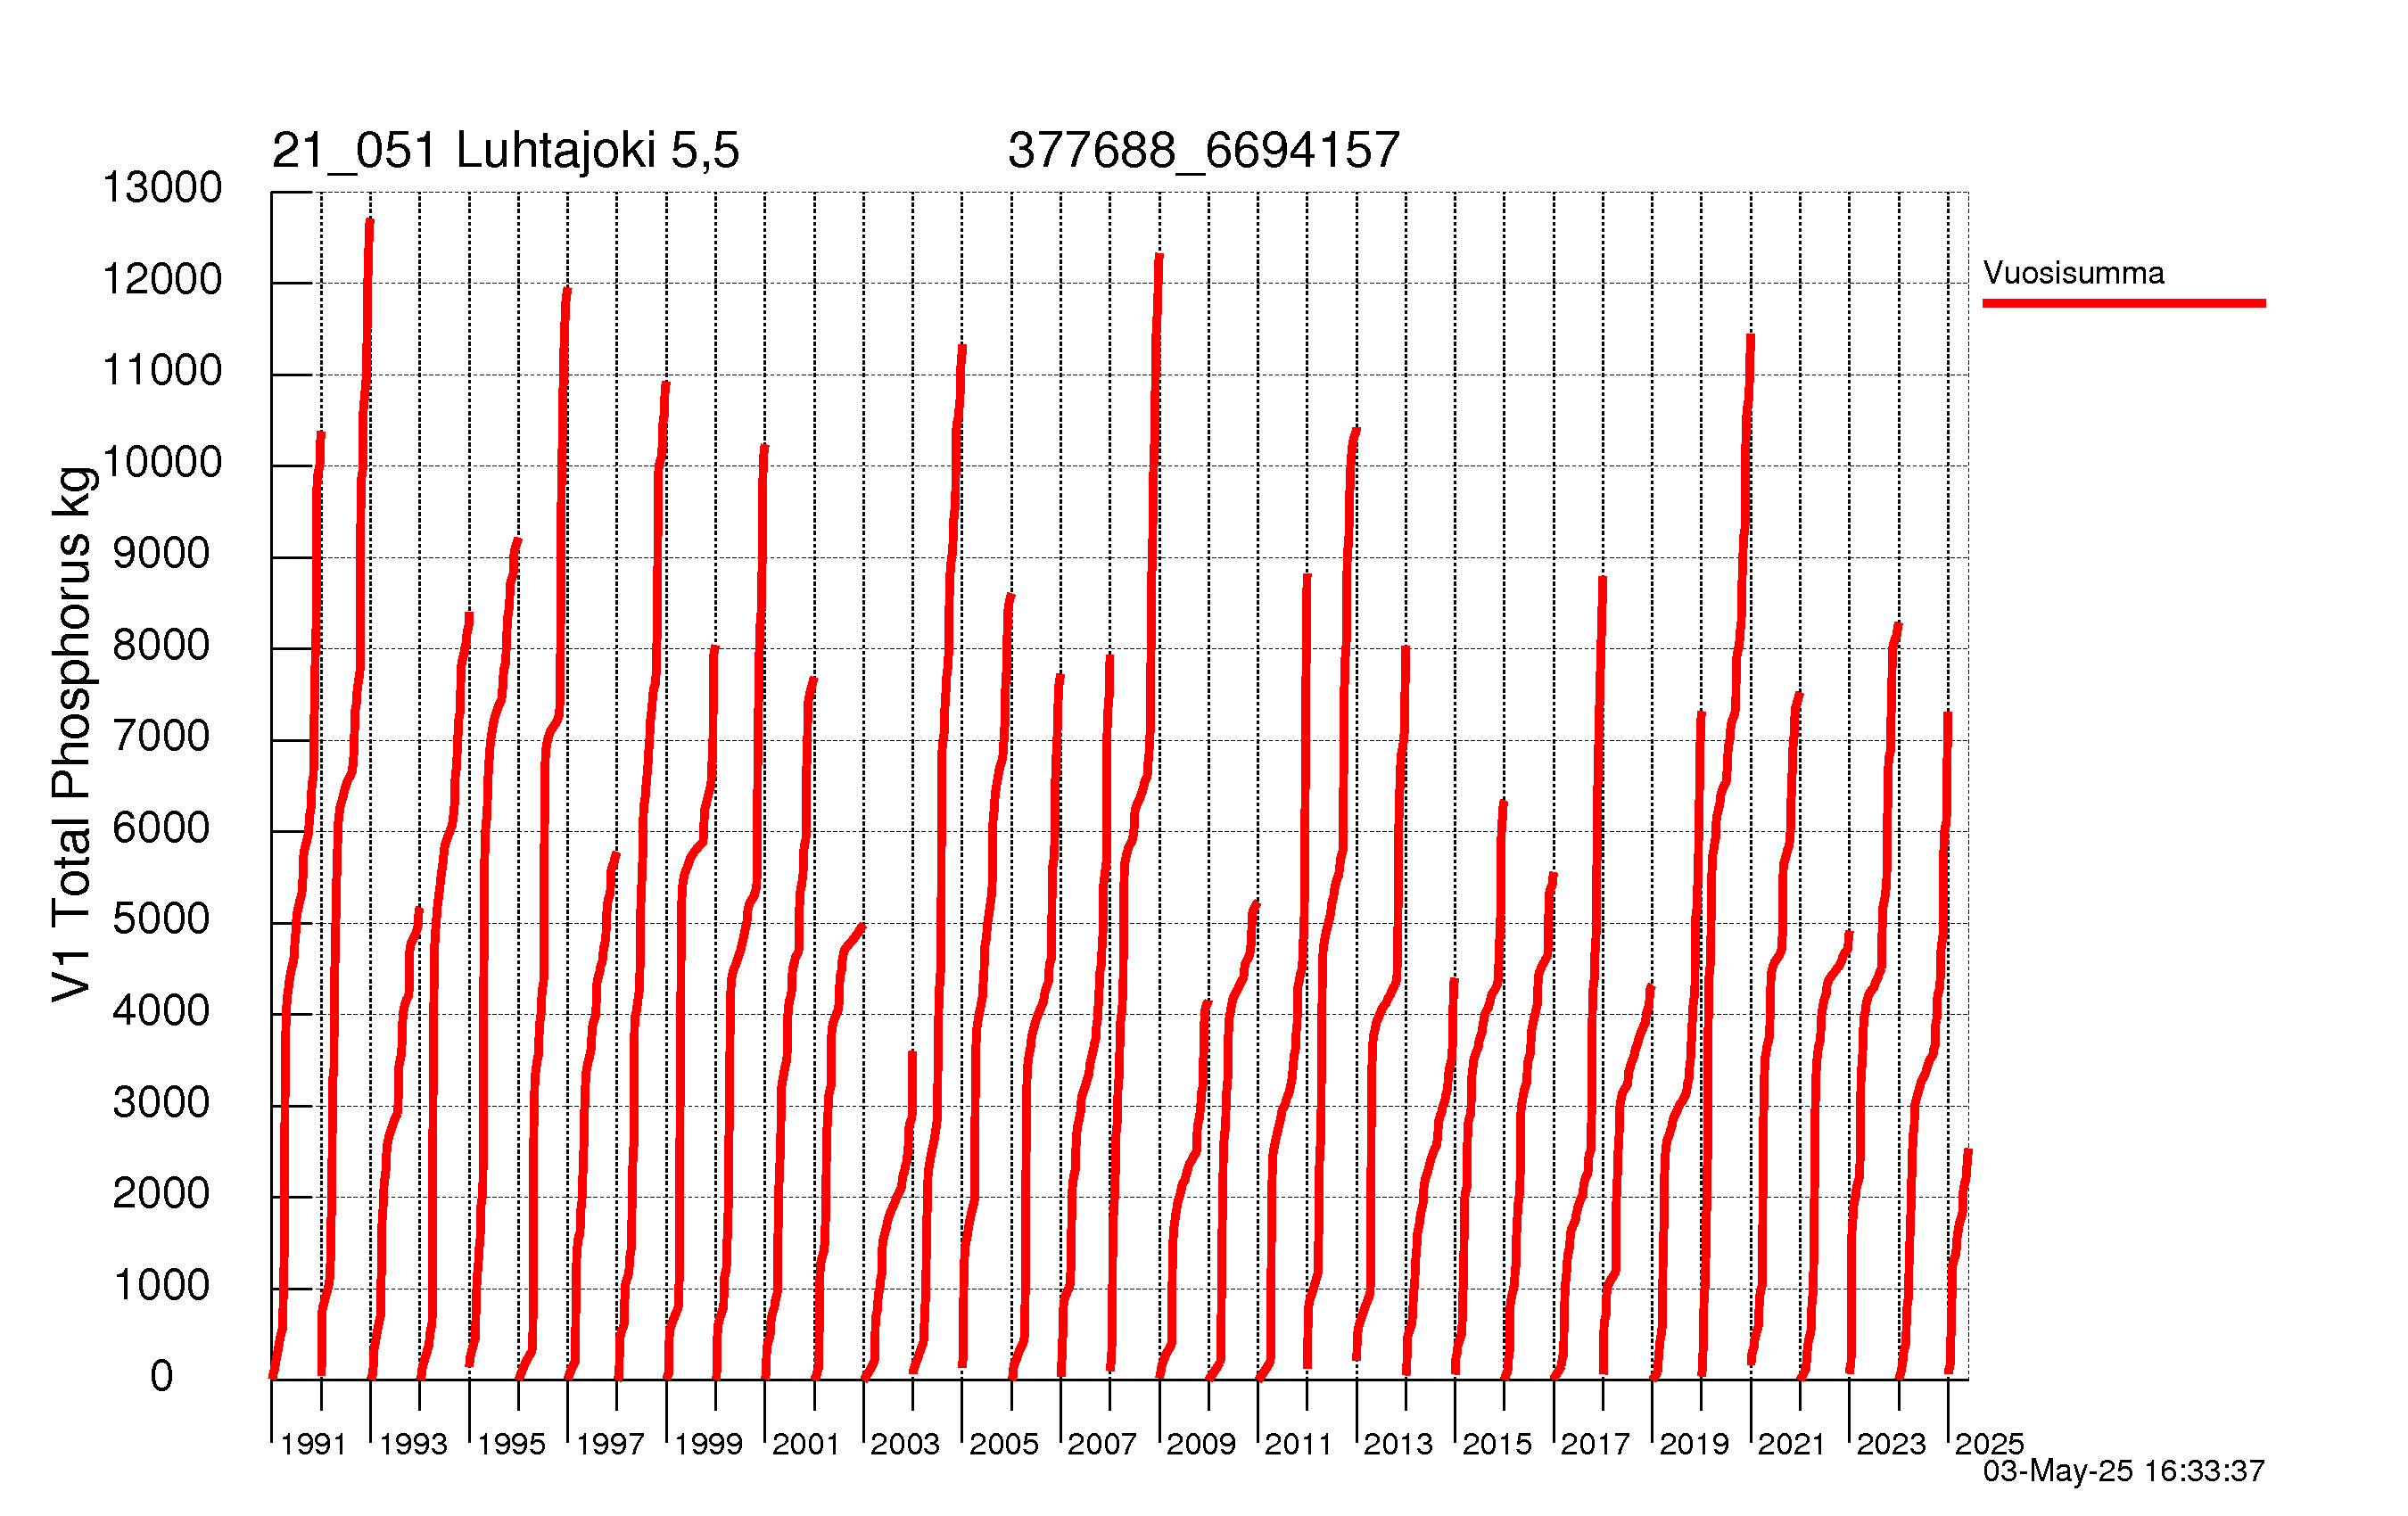
Task: Click x-axis year label 1993
Action: (413, 1444)
